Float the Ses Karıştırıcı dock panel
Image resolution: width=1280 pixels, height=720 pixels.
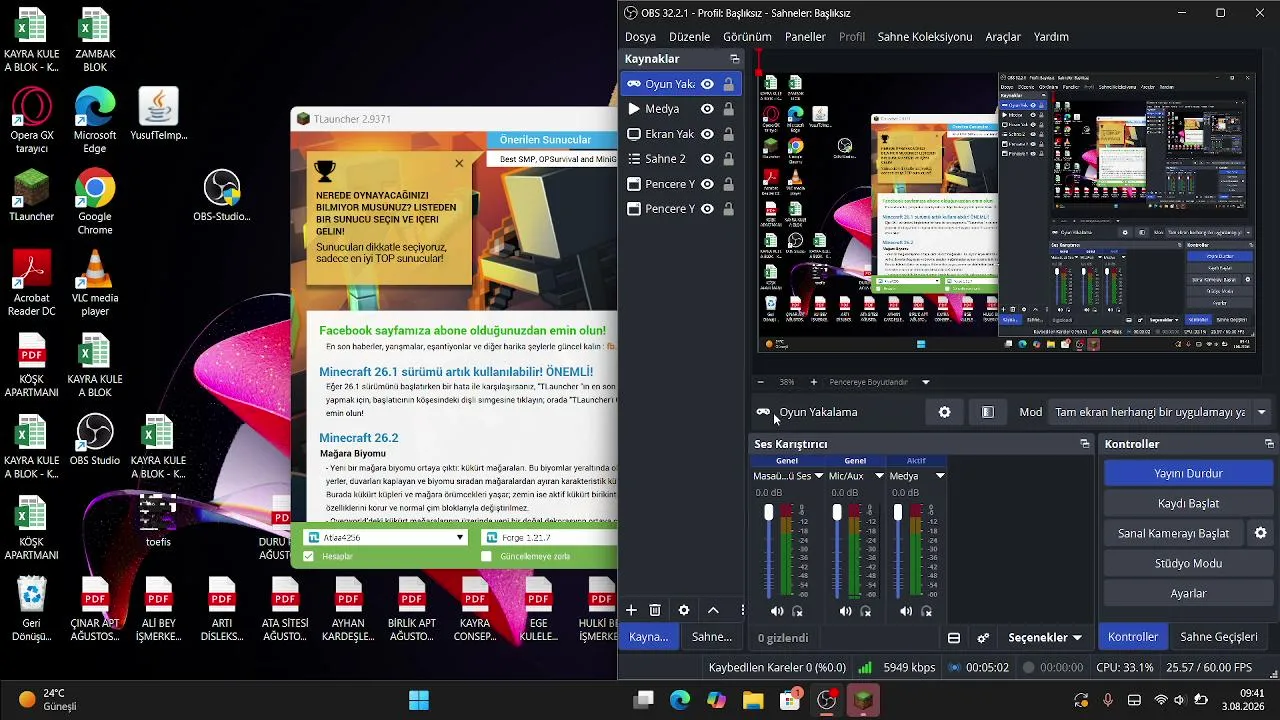(x=1085, y=444)
